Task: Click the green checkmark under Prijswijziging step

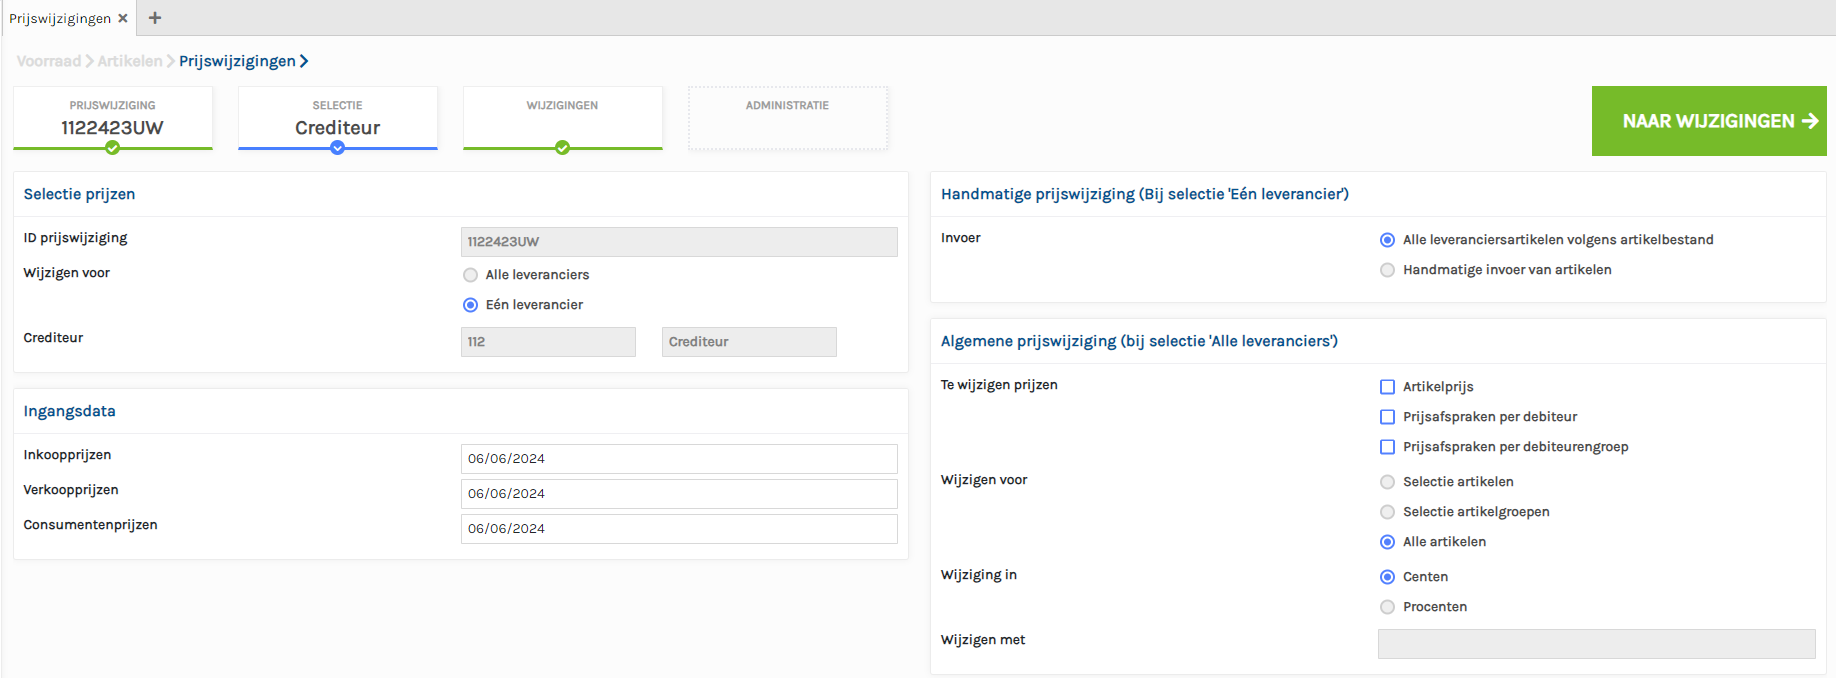Action: 113,148
